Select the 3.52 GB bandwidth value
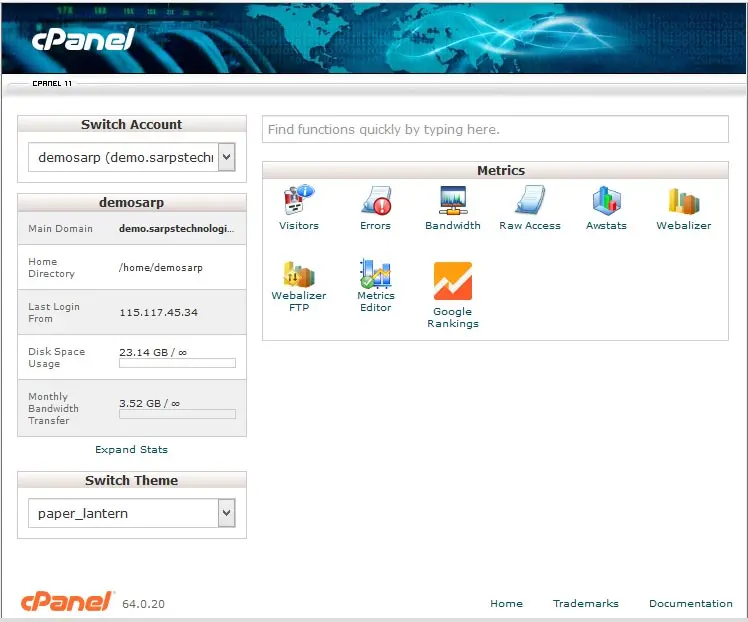The image size is (748, 622). tap(149, 404)
